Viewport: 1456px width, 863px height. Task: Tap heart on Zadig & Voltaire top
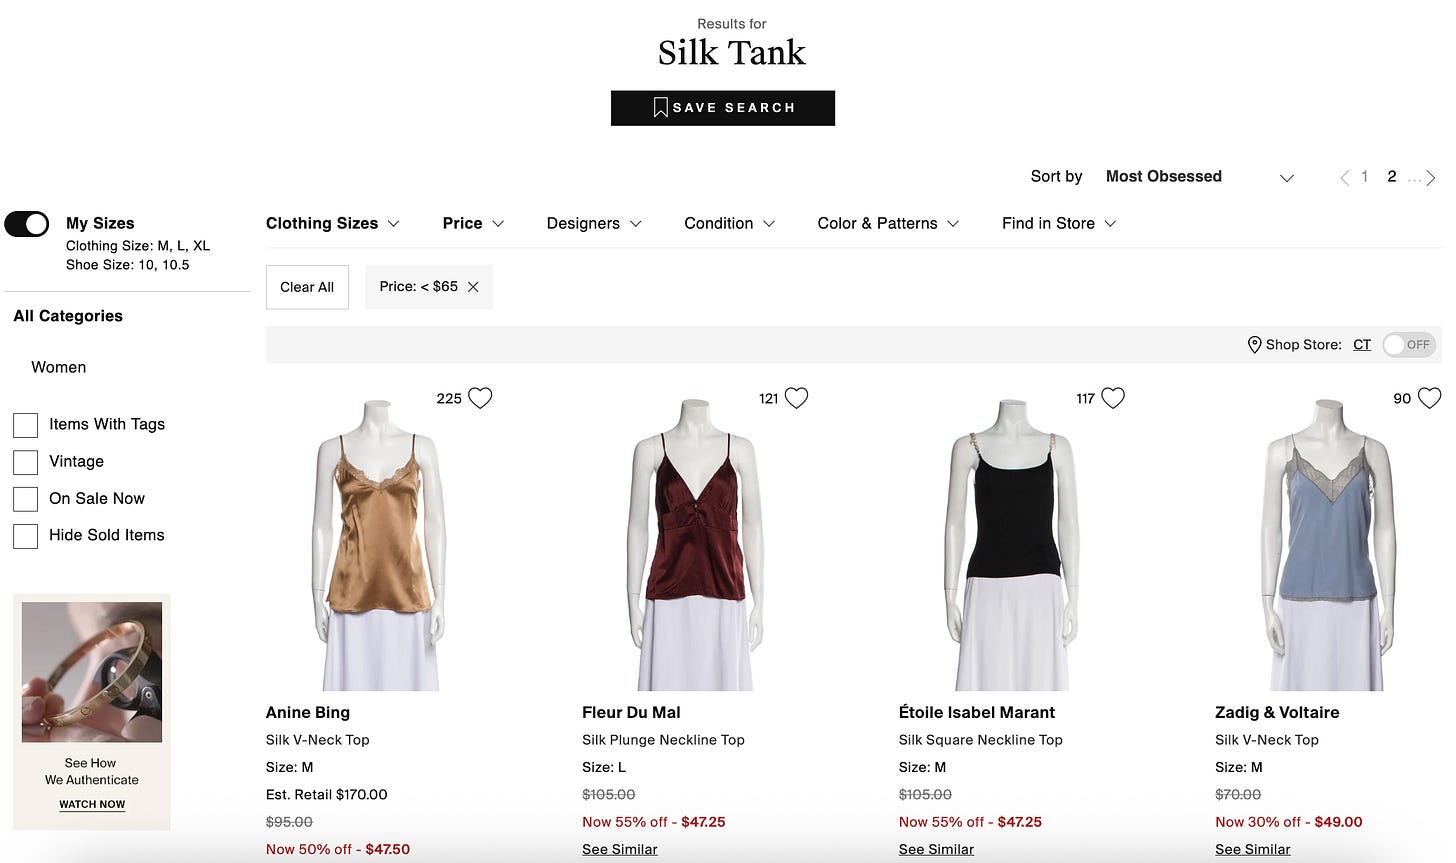[1430, 398]
